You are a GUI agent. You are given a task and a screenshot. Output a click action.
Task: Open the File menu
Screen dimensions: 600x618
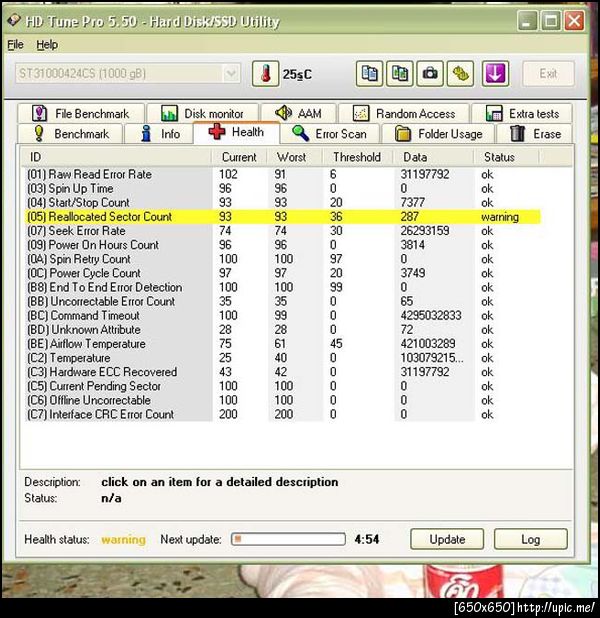coord(15,45)
